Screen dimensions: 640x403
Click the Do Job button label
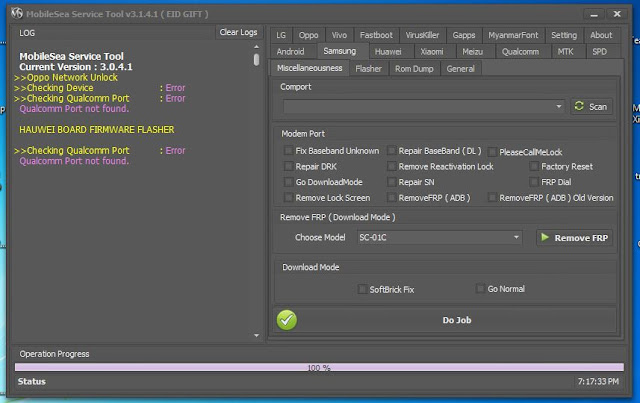tap(457, 320)
